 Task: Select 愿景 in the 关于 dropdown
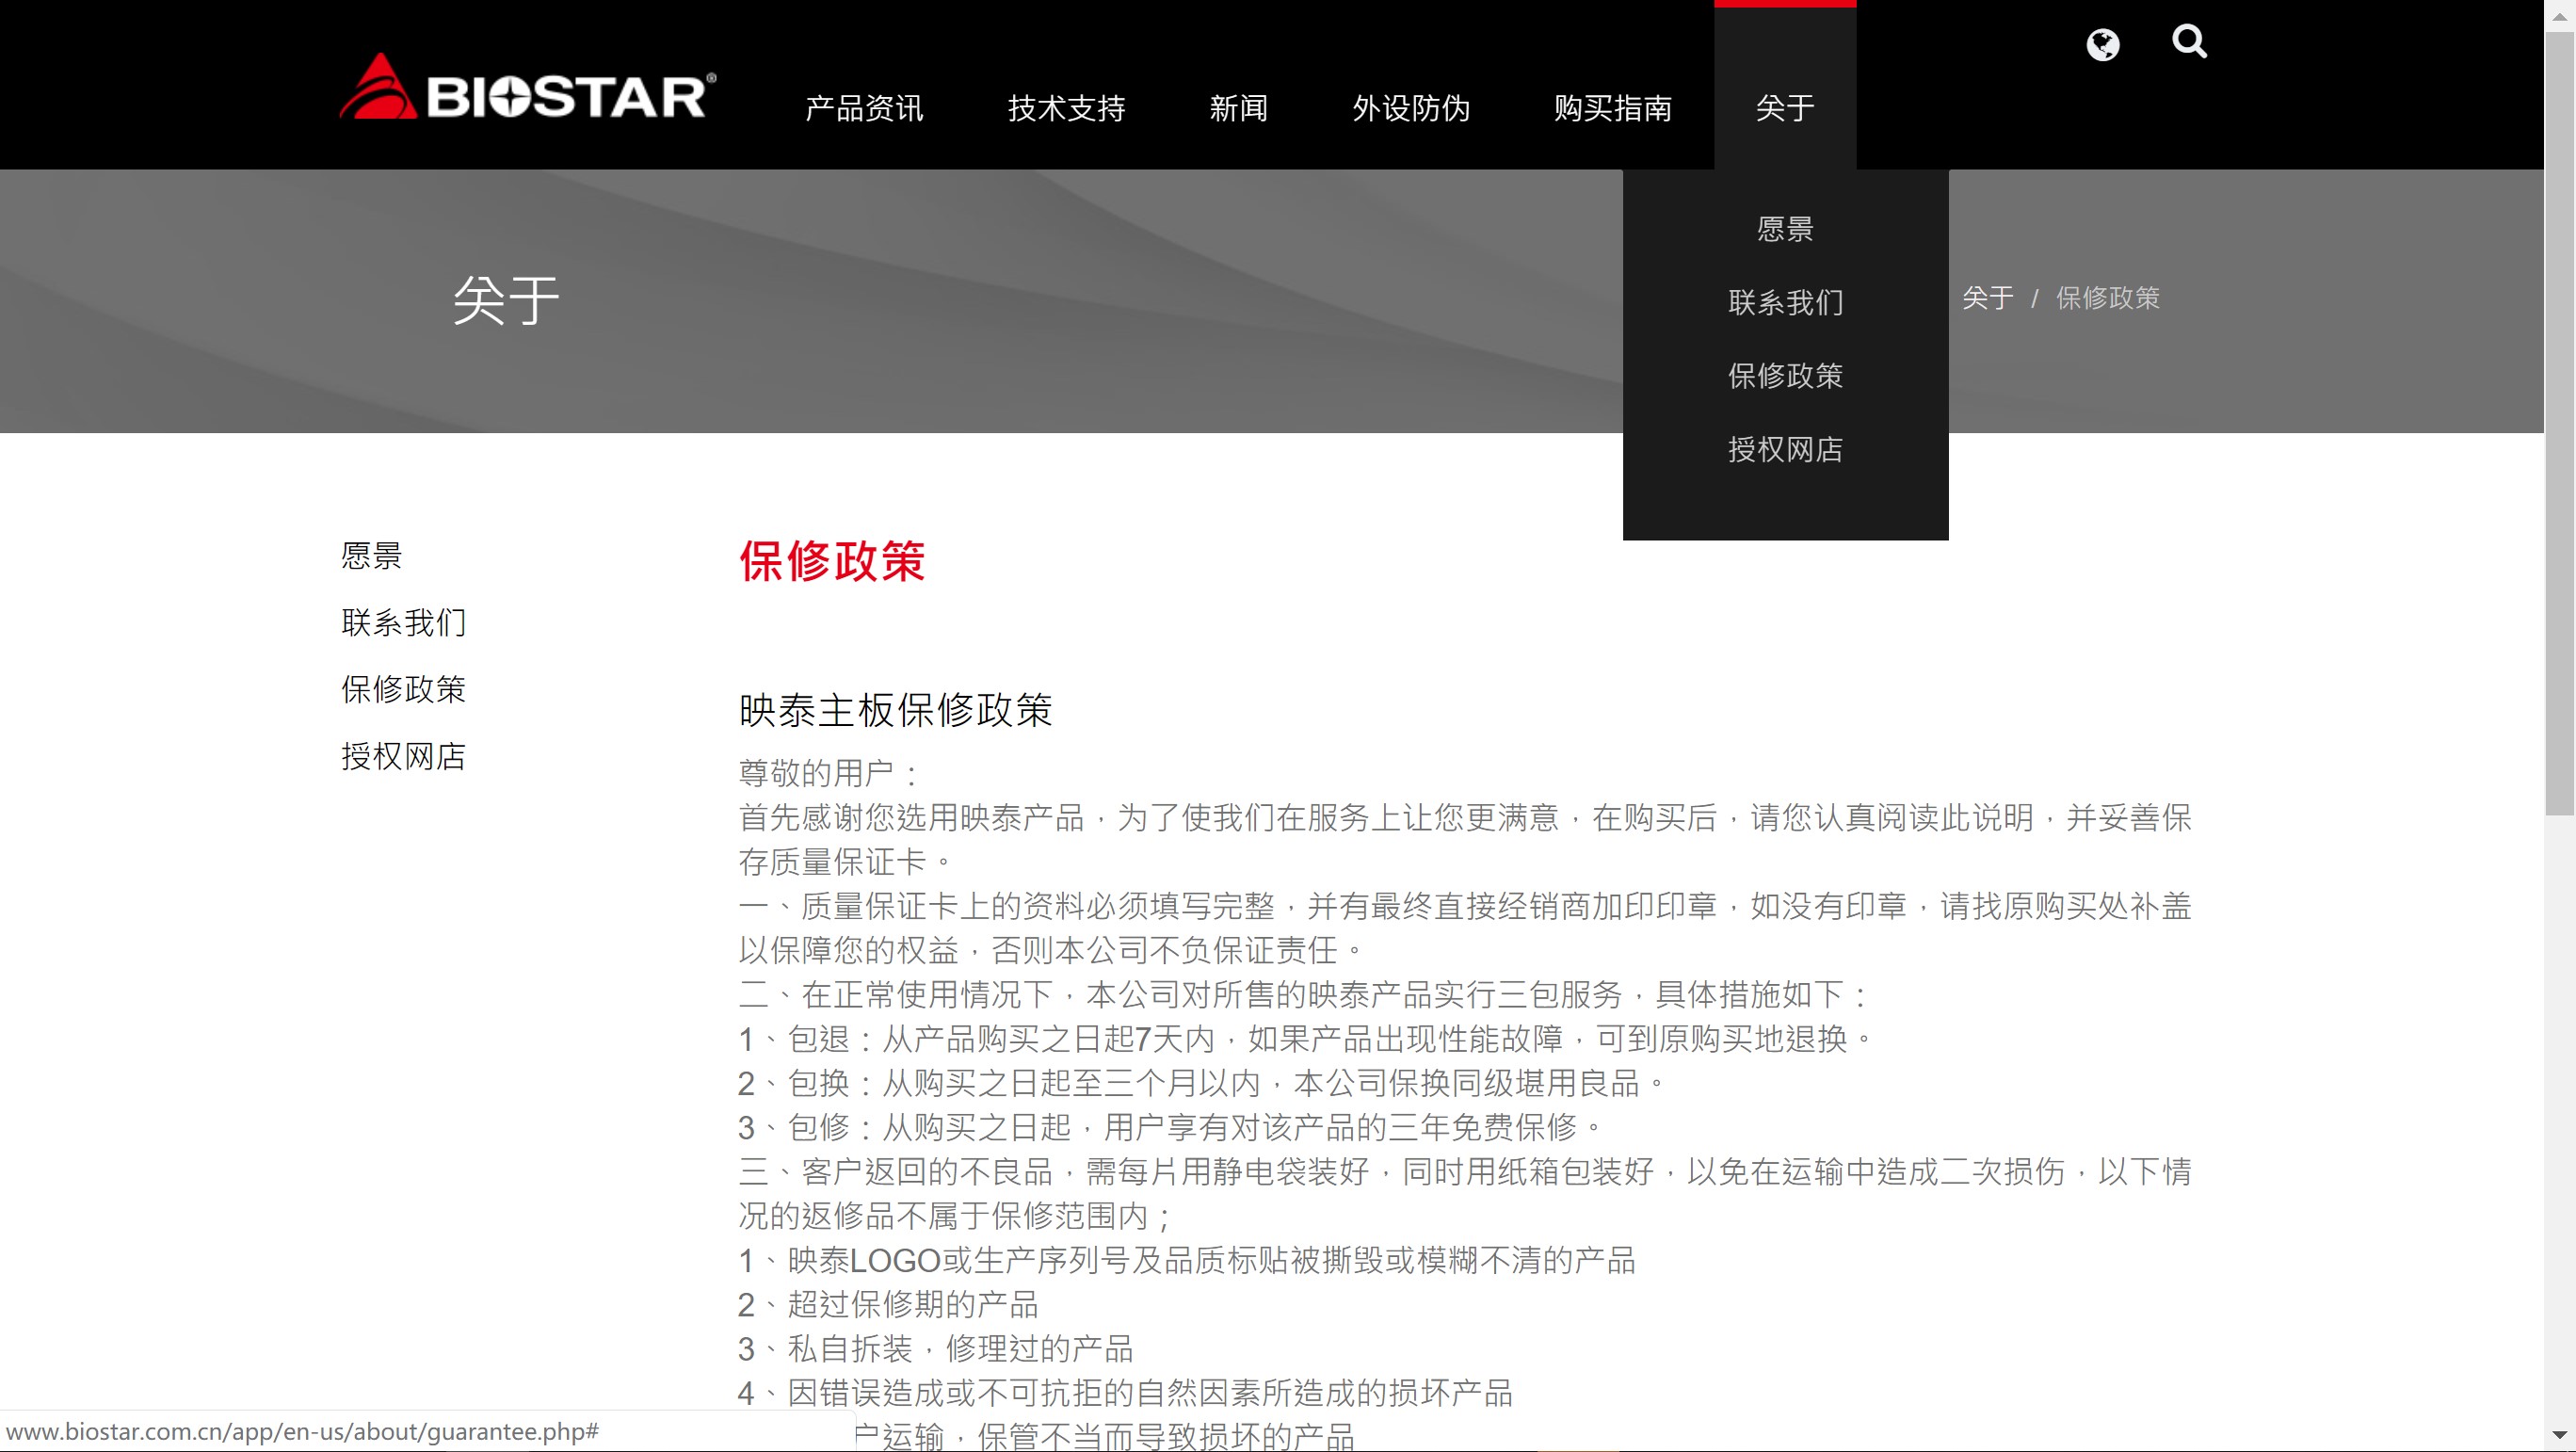pyautogui.click(x=1785, y=229)
